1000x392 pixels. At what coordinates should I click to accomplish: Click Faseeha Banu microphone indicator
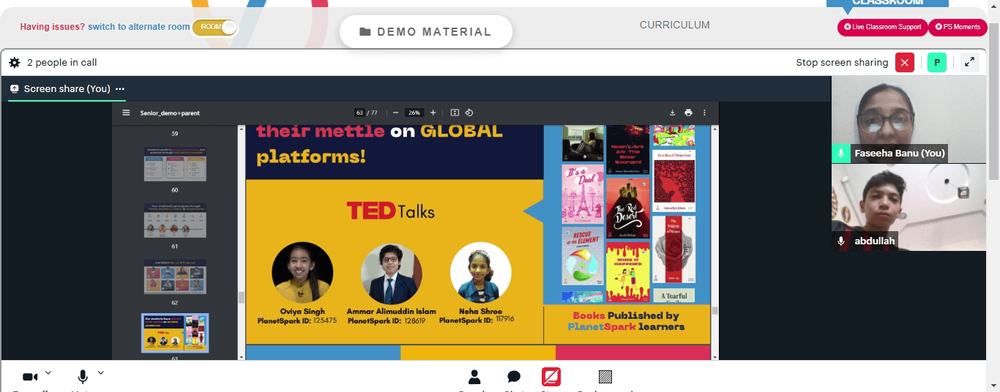pos(841,154)
